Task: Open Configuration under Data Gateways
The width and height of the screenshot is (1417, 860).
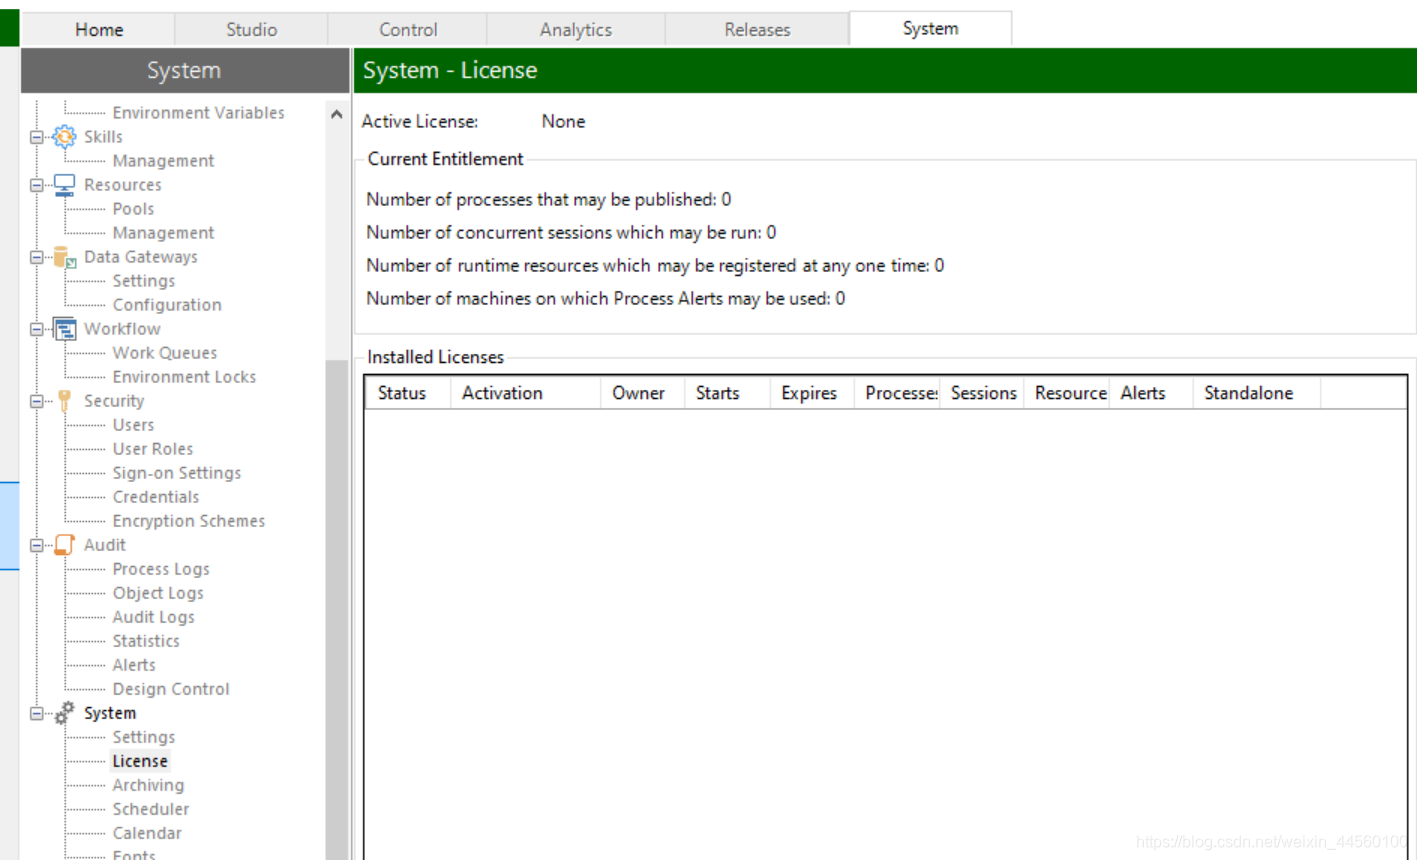Action: point(167,305)
